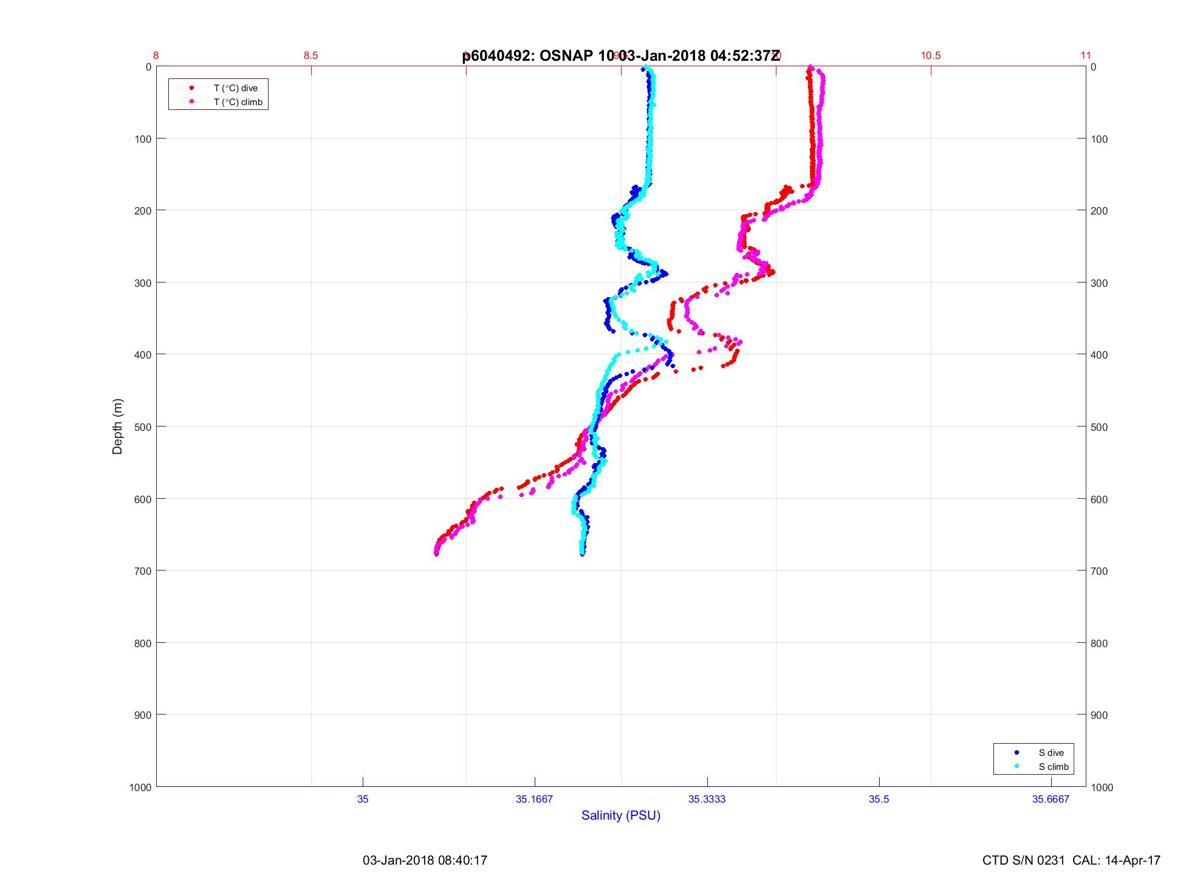
Task: Select the 'S climb' legend entry
Action: tap(1054, 766)
